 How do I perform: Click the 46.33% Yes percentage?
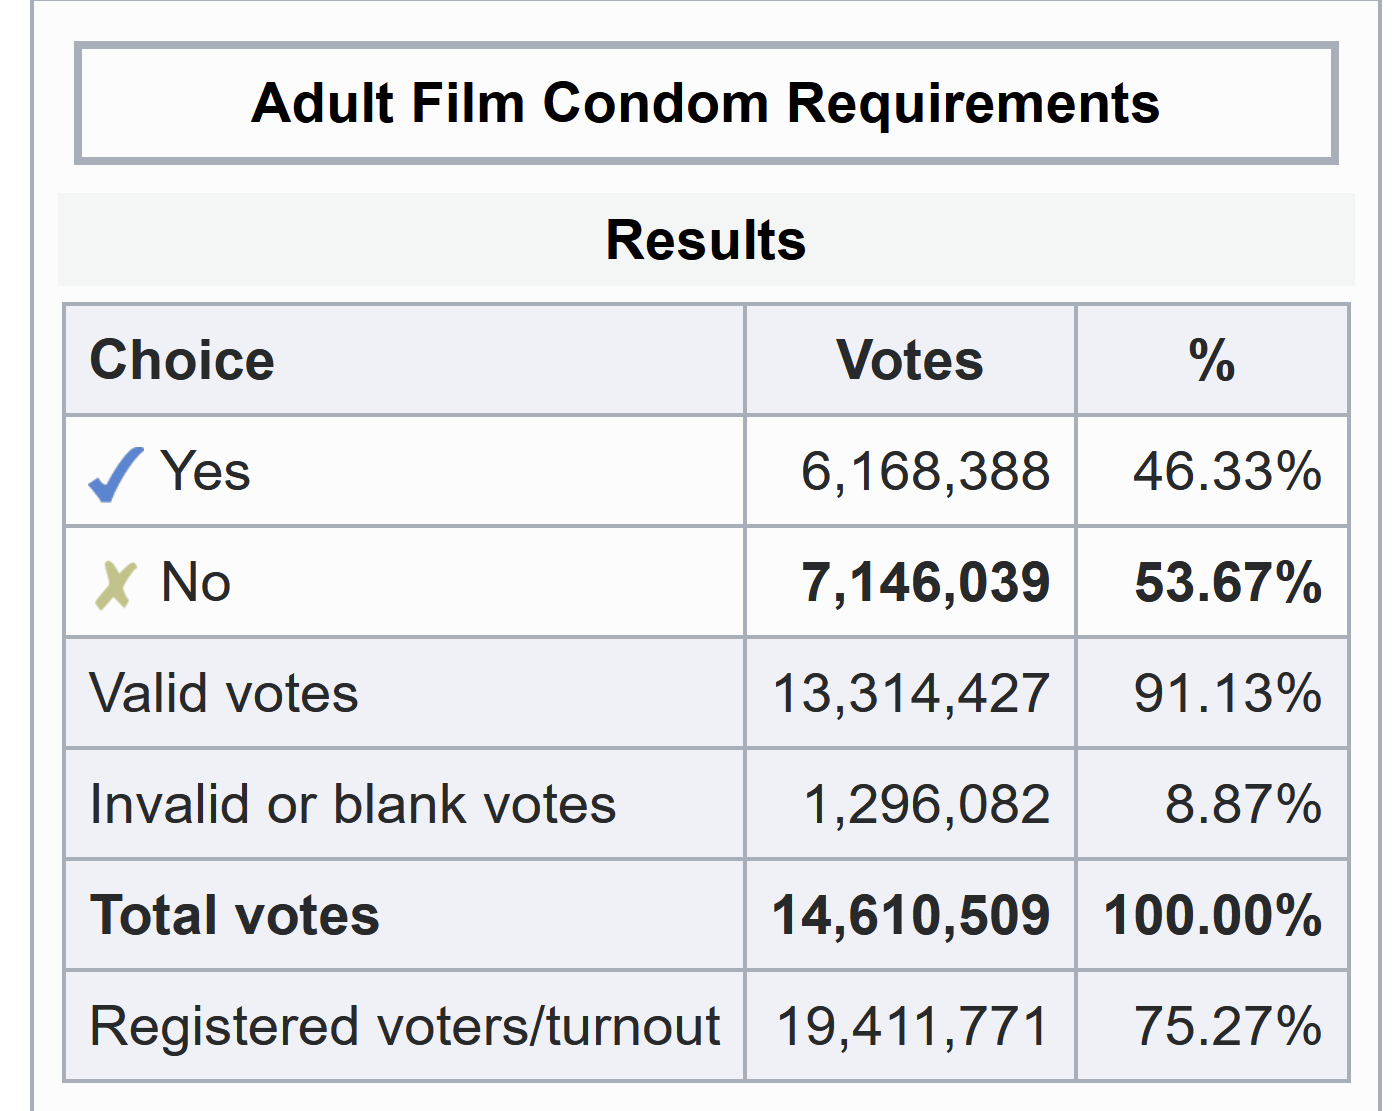coord(1227,471)
